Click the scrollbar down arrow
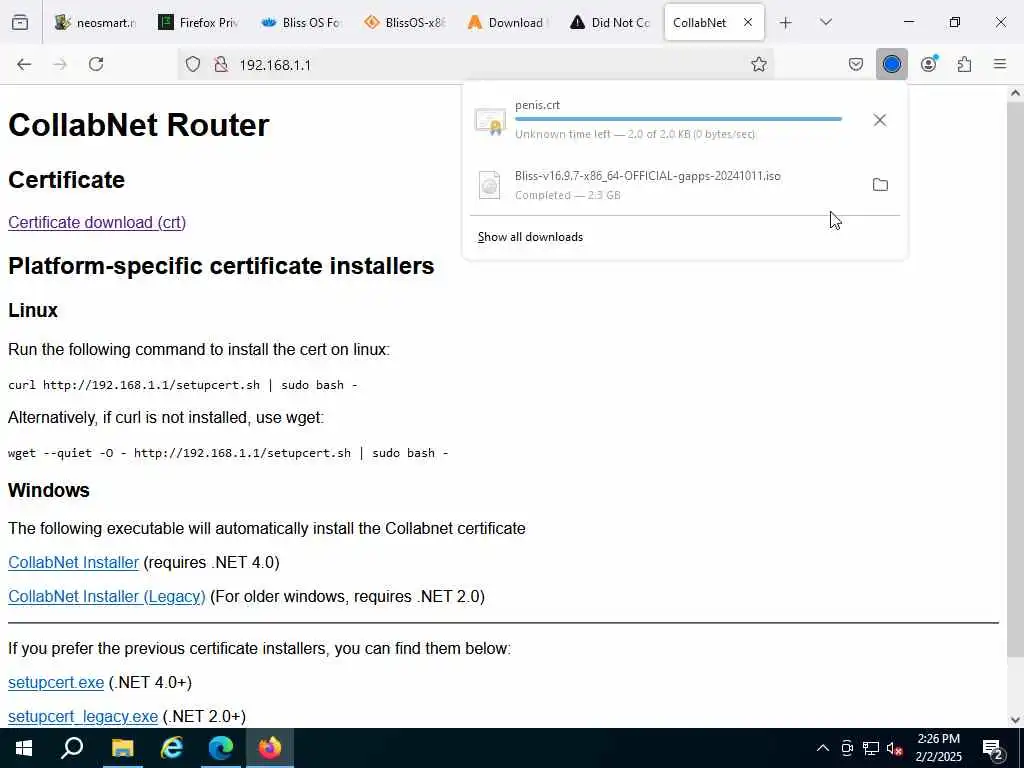Image resolution: width=1024 pixels, height=768 pixels. click(x=1015, y=720)
